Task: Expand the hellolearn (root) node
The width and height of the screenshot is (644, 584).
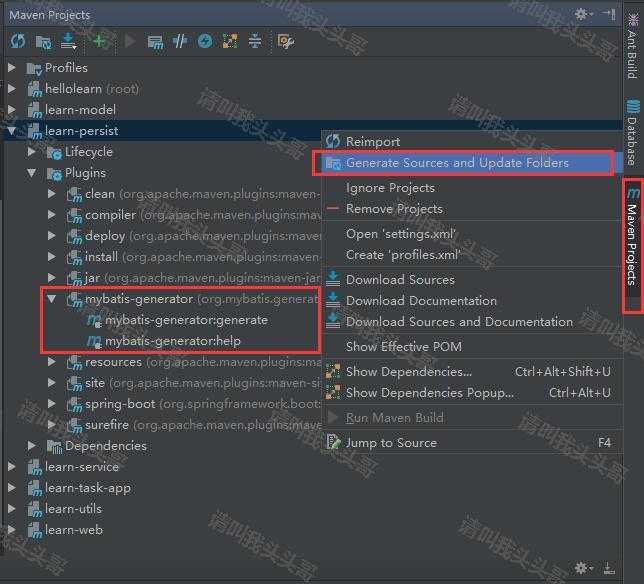Action: [12, 88]
